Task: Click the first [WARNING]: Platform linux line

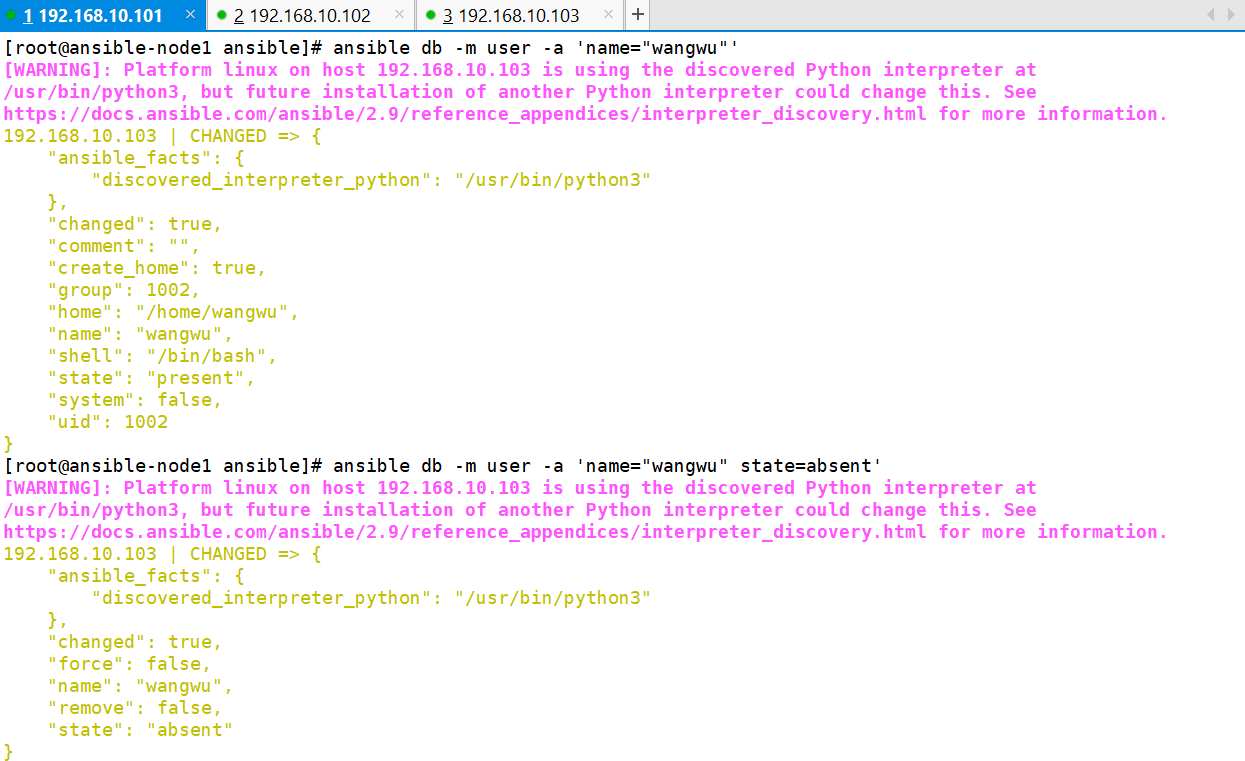Action: tap(520, 70)
